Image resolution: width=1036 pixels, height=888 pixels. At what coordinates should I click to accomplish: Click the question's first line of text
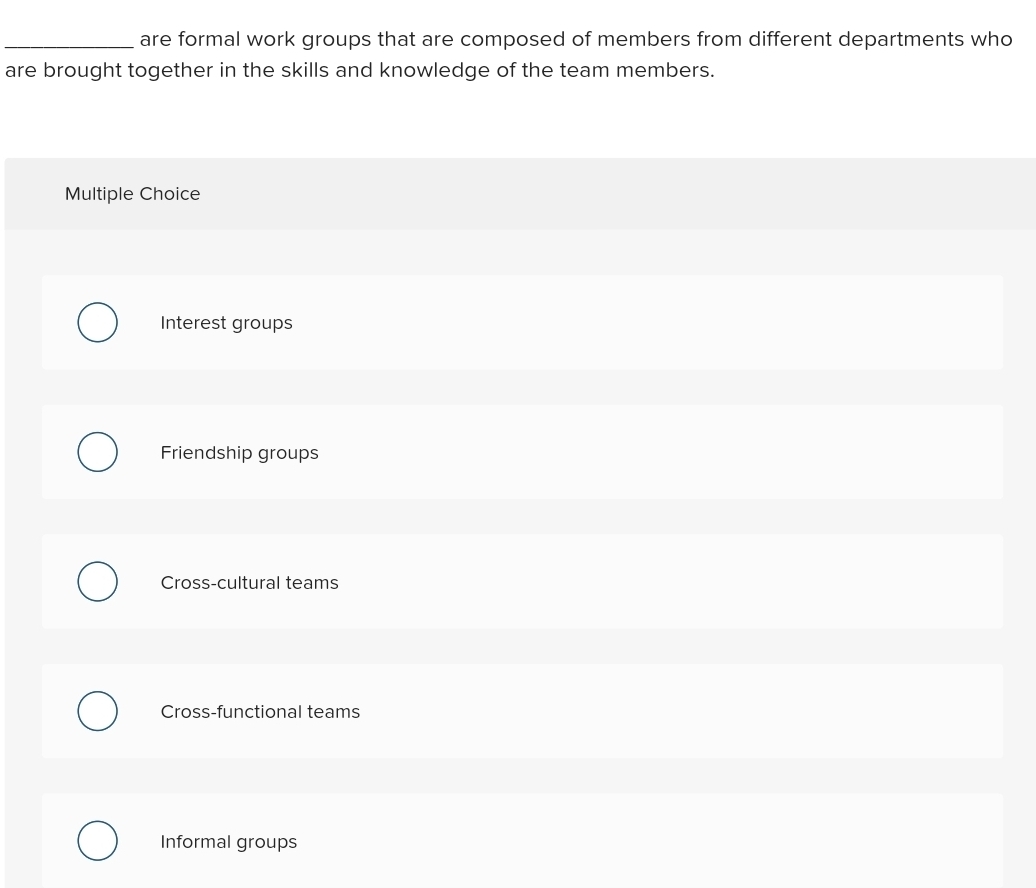575,40
